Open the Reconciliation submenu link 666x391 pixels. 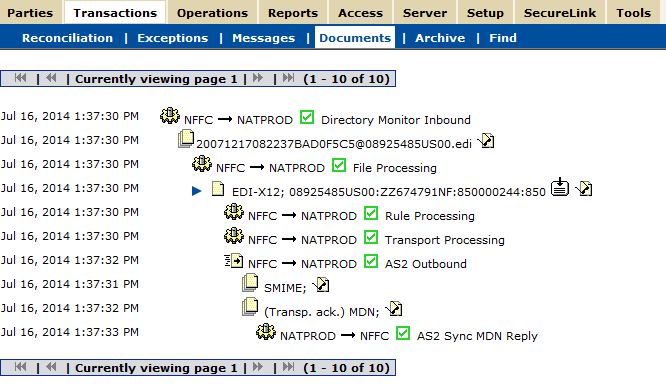point(68,38)
